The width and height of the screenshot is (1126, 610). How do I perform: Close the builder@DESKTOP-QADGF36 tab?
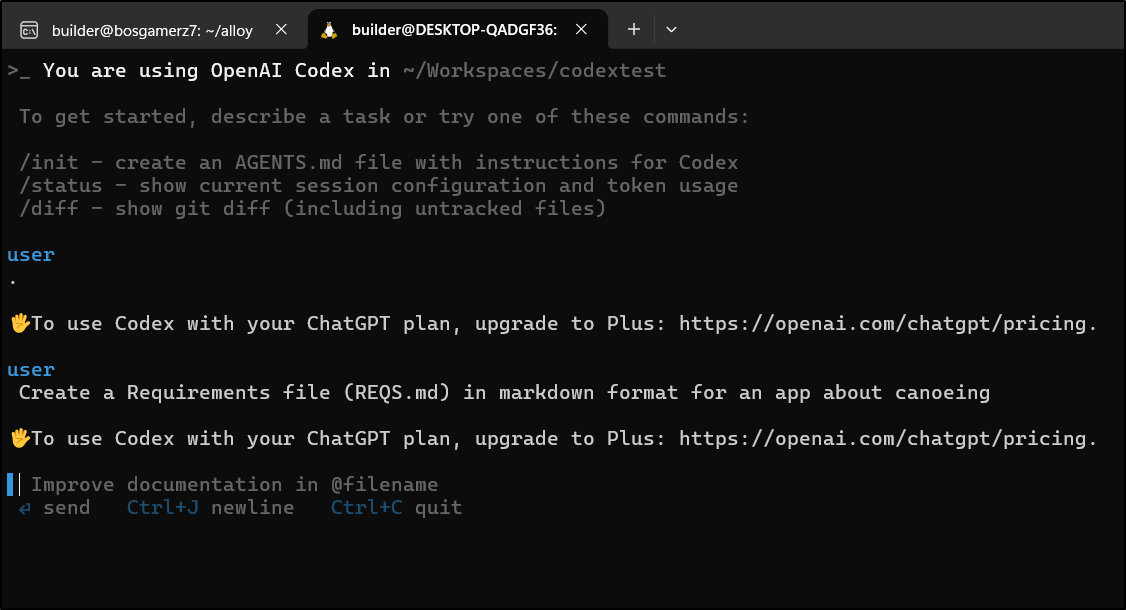click(582, 29)
